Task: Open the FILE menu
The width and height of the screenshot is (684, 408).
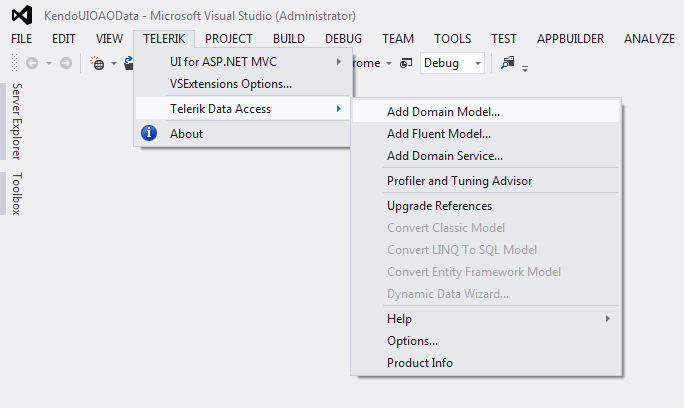Action: coord(21,39)
